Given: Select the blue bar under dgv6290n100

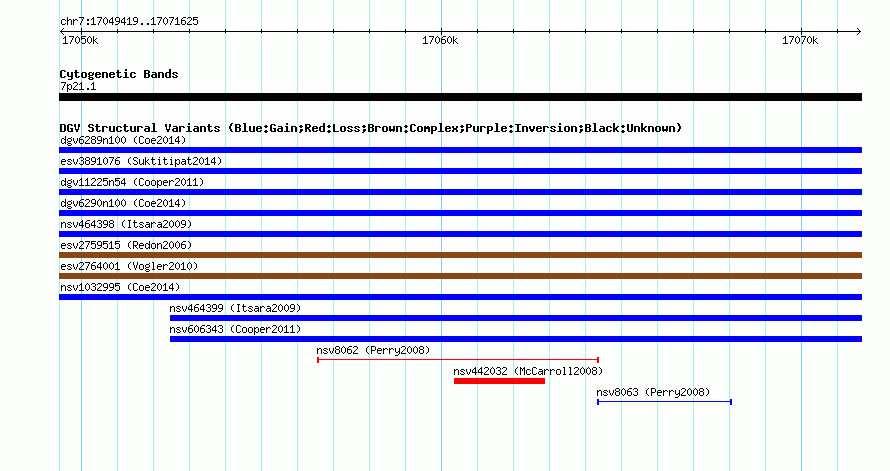Looking at the screenshot, I should pyautogui.click(x=460, y=213).
